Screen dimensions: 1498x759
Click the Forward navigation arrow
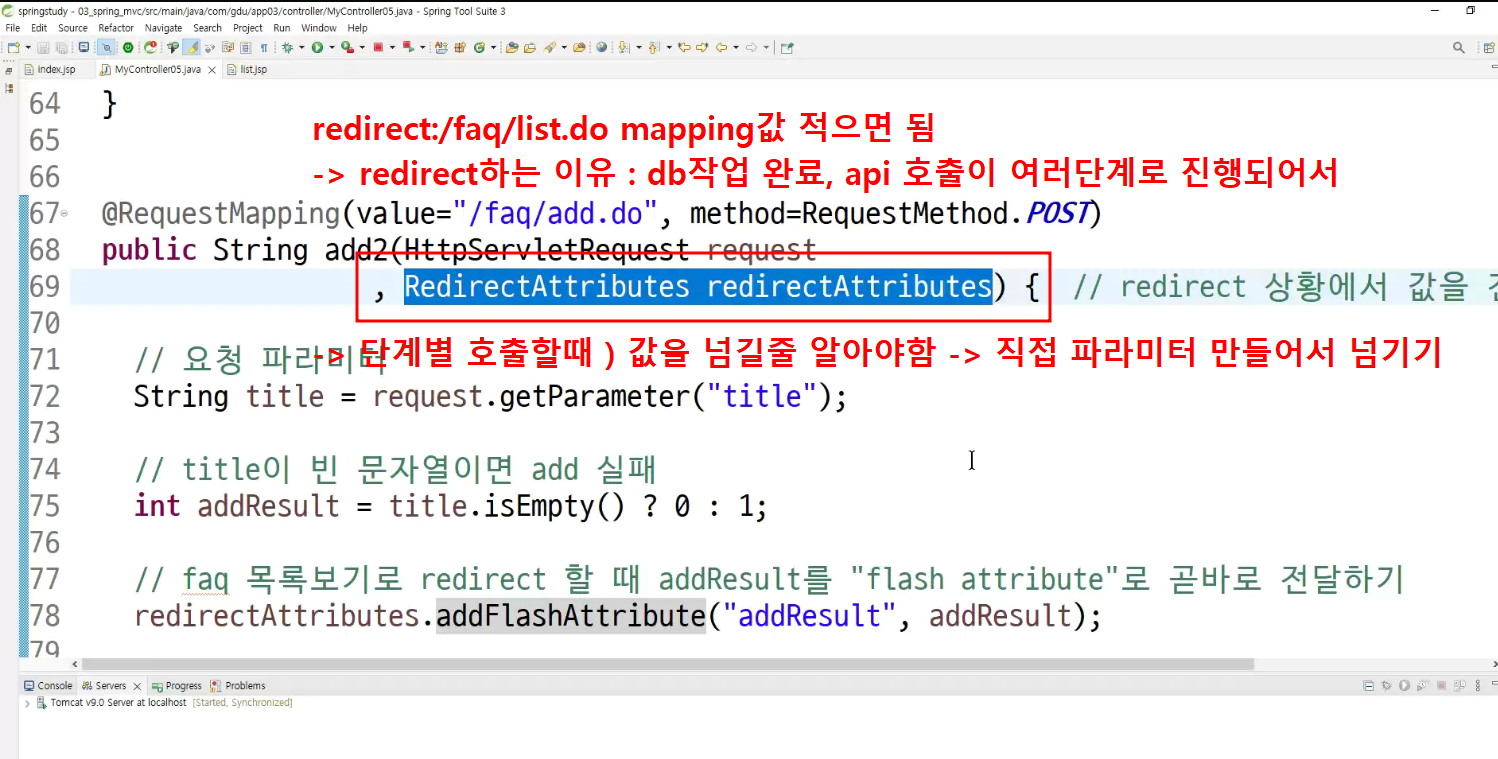pos(752,47)
